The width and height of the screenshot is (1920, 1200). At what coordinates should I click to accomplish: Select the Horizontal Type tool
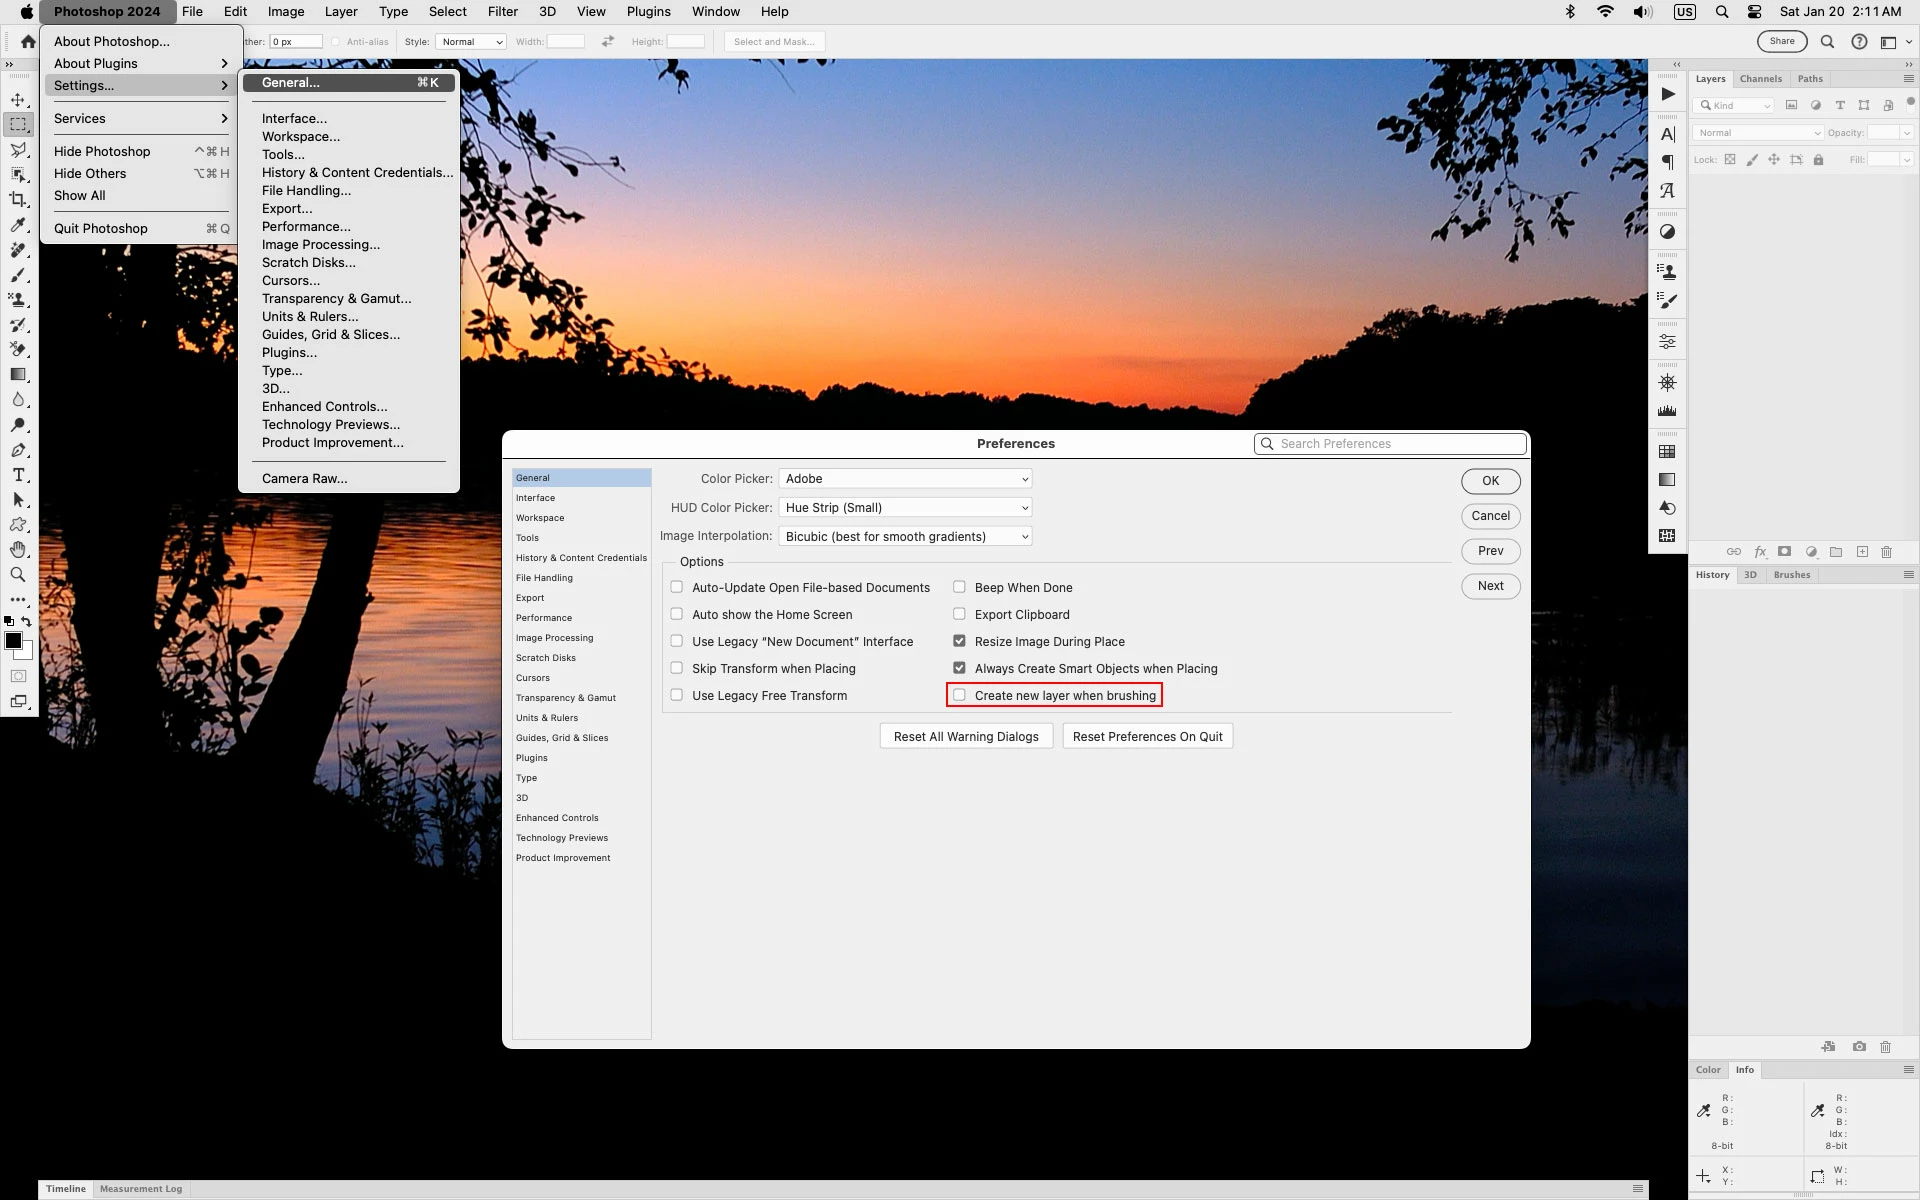18,475
